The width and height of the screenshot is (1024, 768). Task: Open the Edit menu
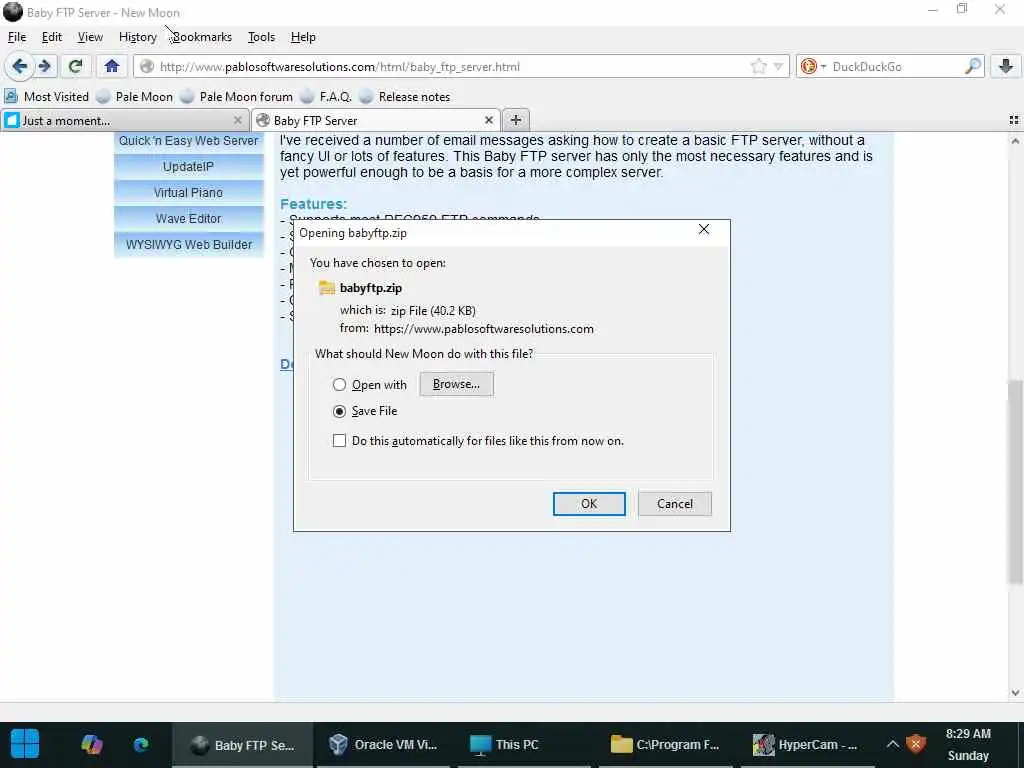click(x=52, y=37)
